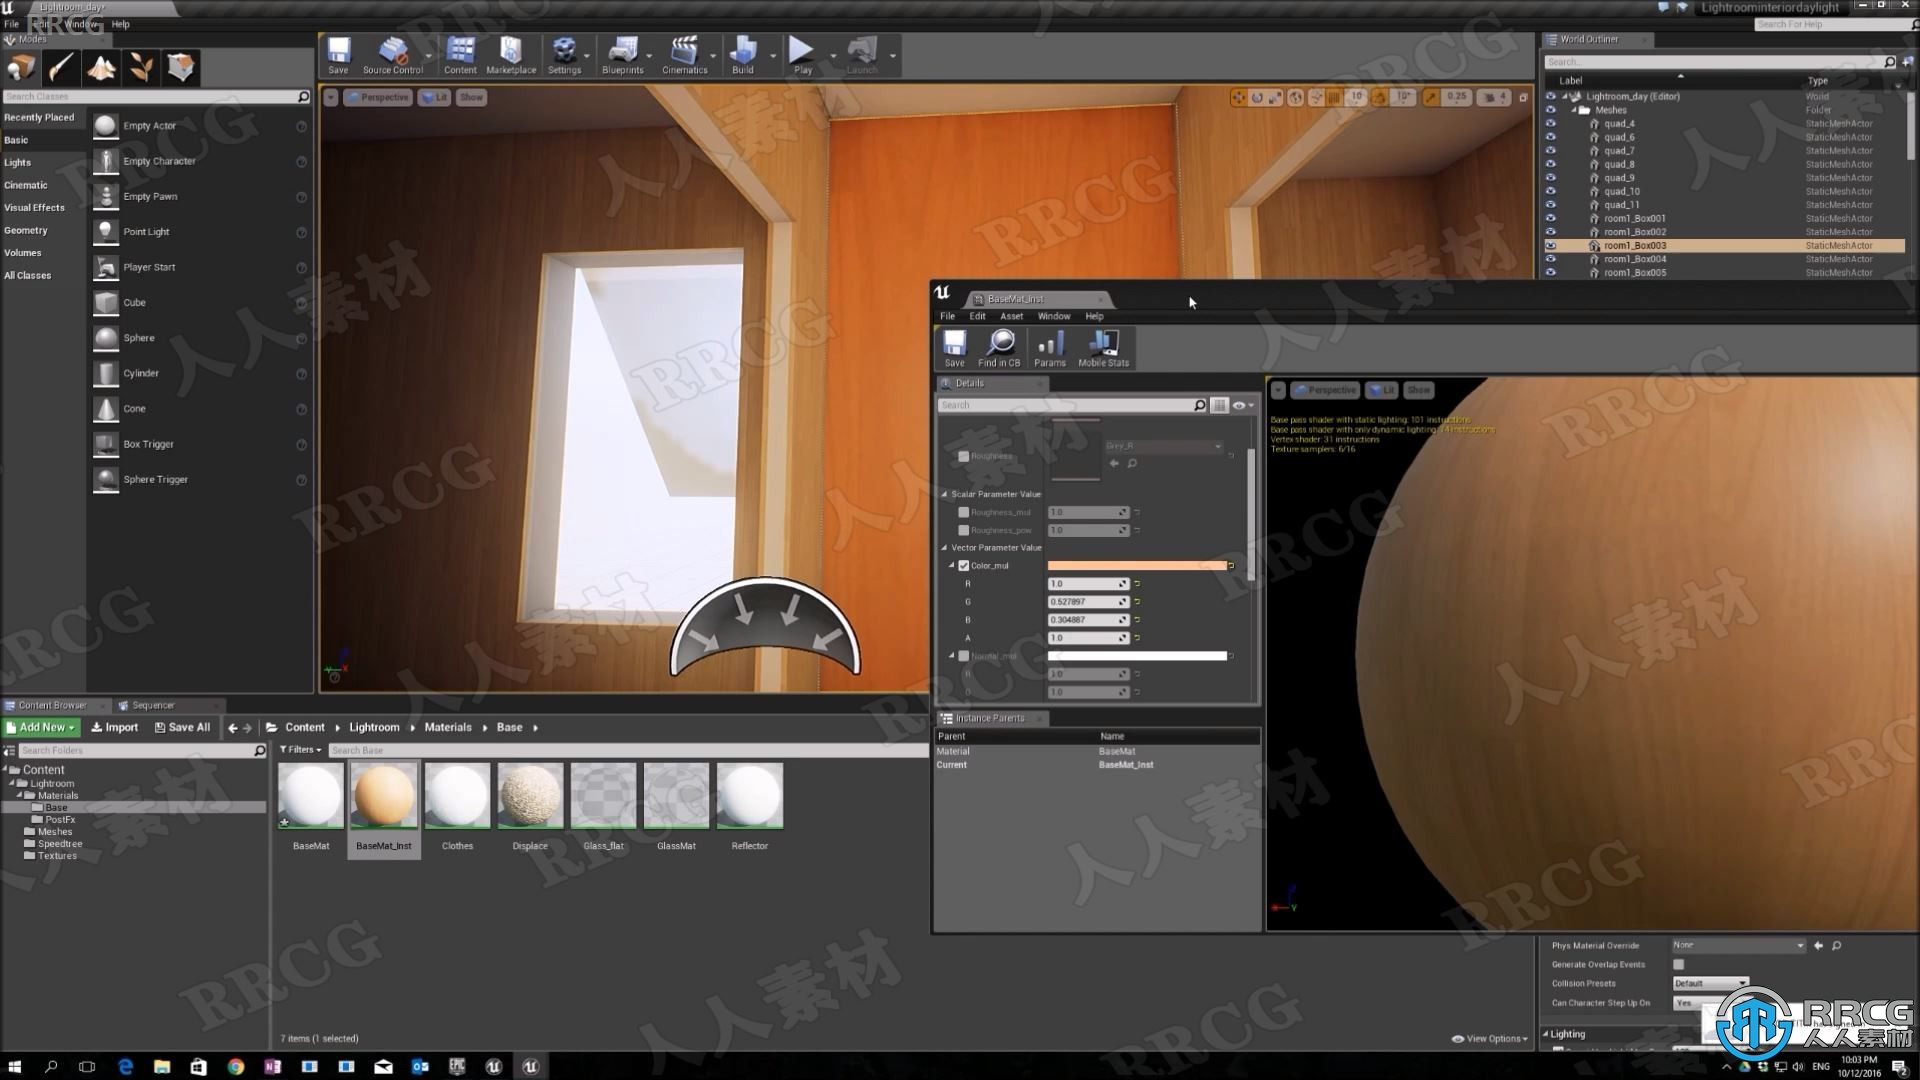The width and height of the screenshot is (1920, 1080).
Task: Select the Geometry Editing mode icon
Action: tap(181, 67)
